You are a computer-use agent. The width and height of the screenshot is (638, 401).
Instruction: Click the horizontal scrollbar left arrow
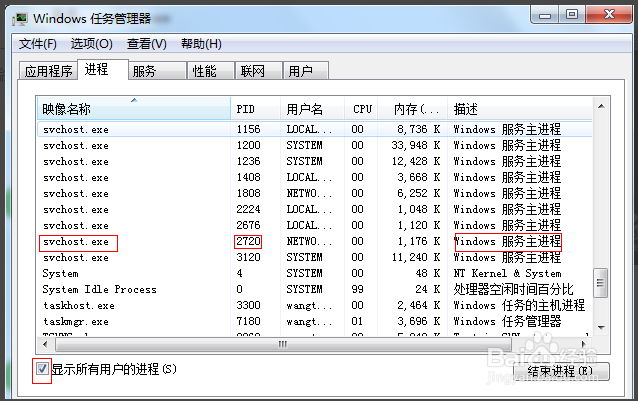[x=46, y=344]
